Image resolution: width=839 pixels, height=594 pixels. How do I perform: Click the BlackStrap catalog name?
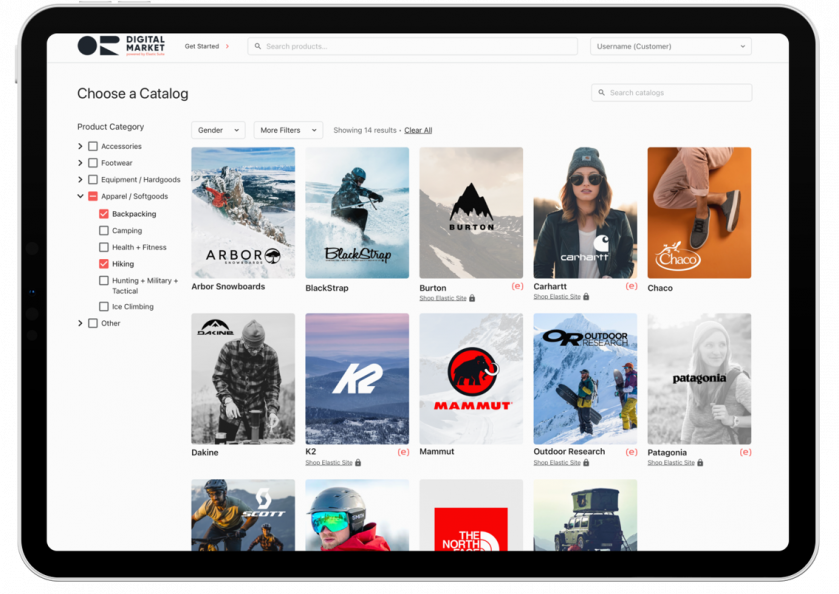pos(327,288)
